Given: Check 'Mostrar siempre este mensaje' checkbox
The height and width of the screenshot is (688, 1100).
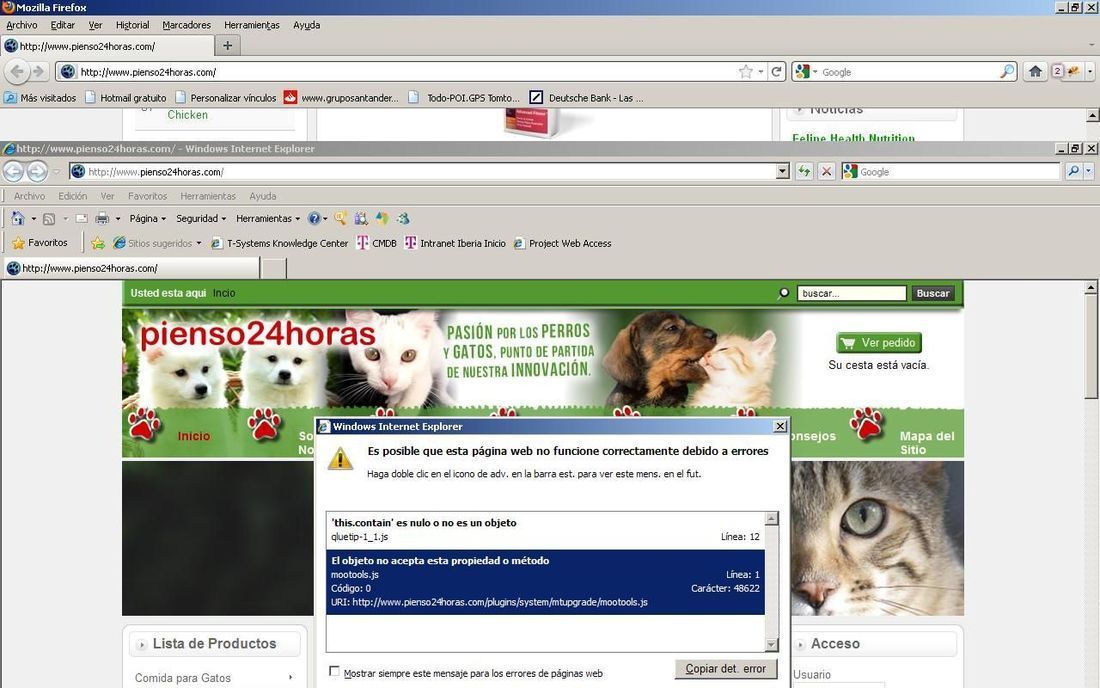Looking at the screenshot, I should tap(334, 671).
